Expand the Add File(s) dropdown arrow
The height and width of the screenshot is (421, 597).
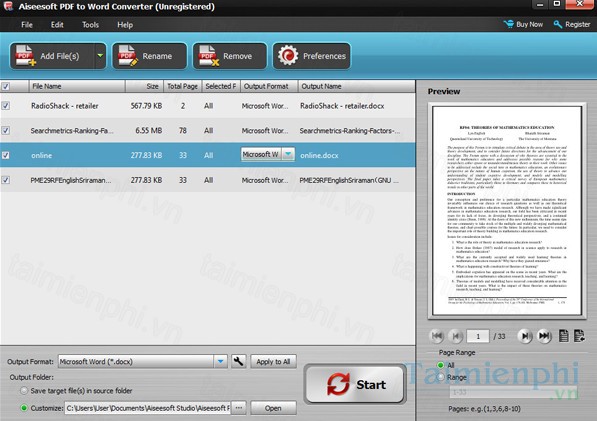[x=100, y=56]
